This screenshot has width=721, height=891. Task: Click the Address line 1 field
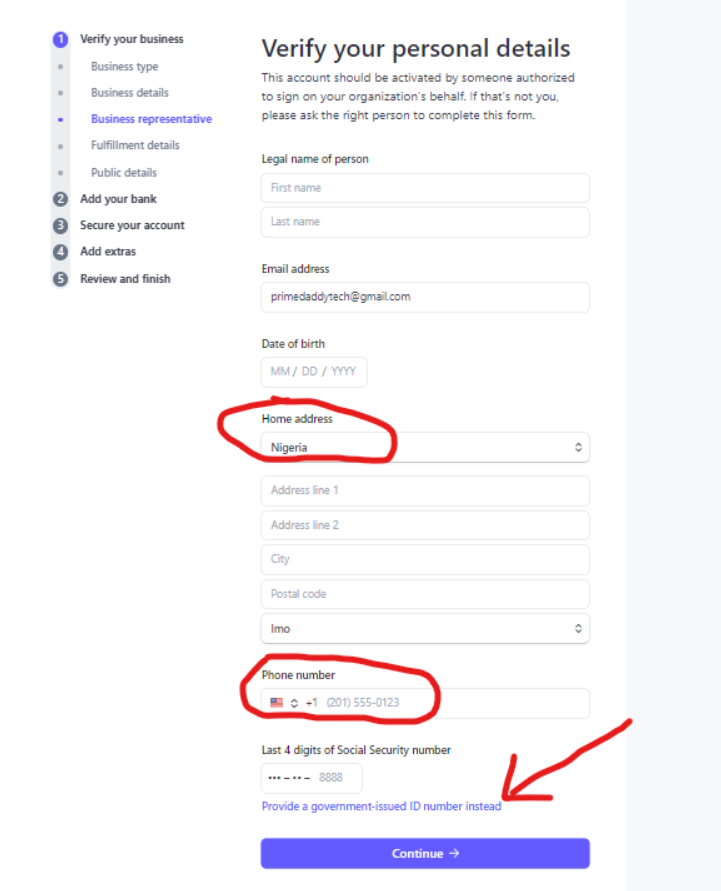click(x=425, y=490)
